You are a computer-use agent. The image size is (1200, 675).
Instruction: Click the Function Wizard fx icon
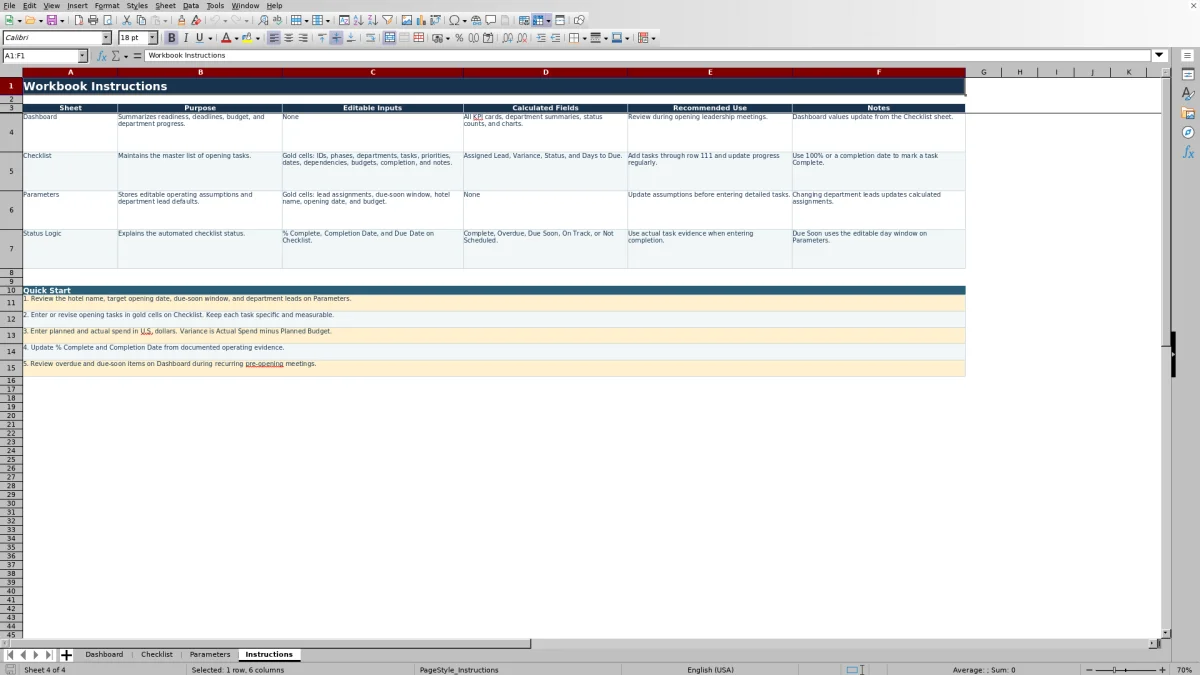tap(102, 56)
